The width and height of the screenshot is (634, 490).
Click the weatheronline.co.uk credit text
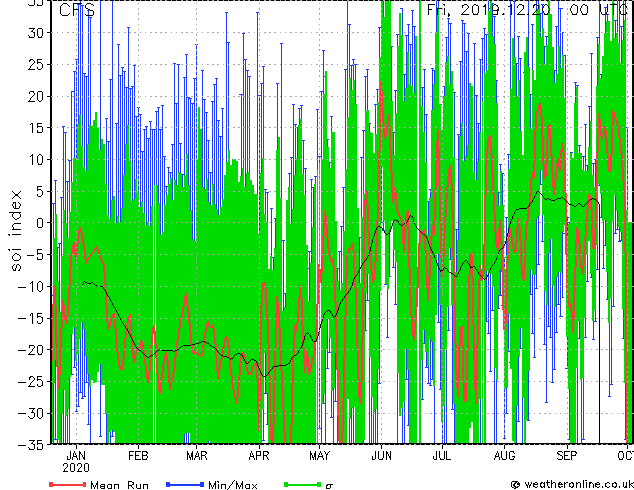(578, 484)
